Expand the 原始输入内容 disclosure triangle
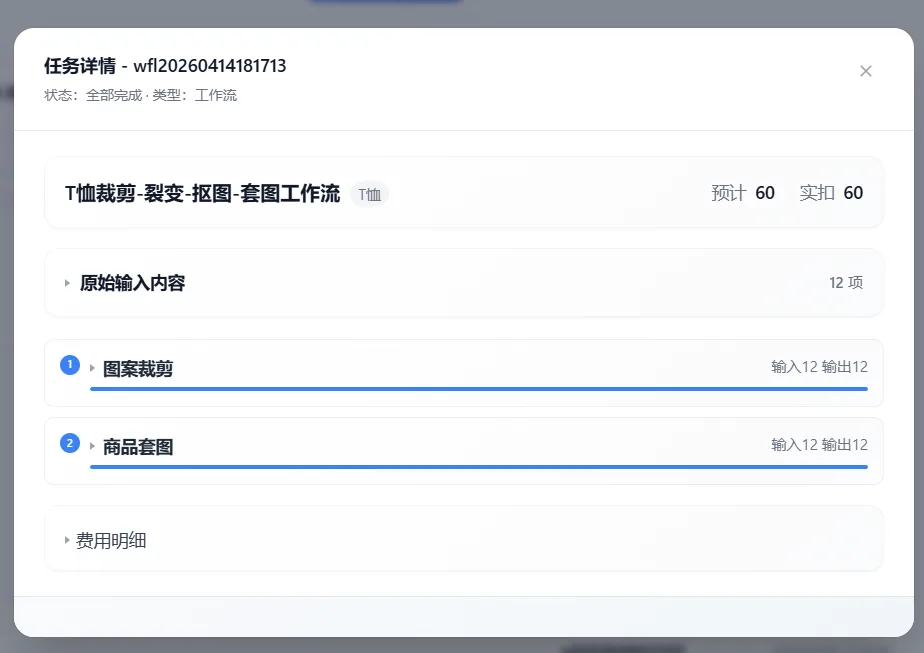Image resolution: width=924 pixels, height=653 pixels. (67, 283)
